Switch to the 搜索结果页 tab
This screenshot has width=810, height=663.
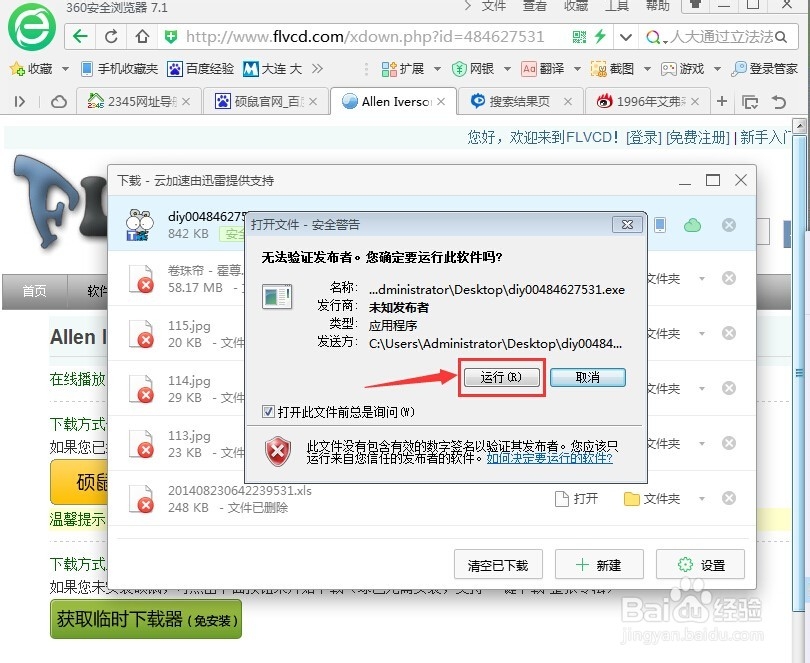(x=520, y=102)
